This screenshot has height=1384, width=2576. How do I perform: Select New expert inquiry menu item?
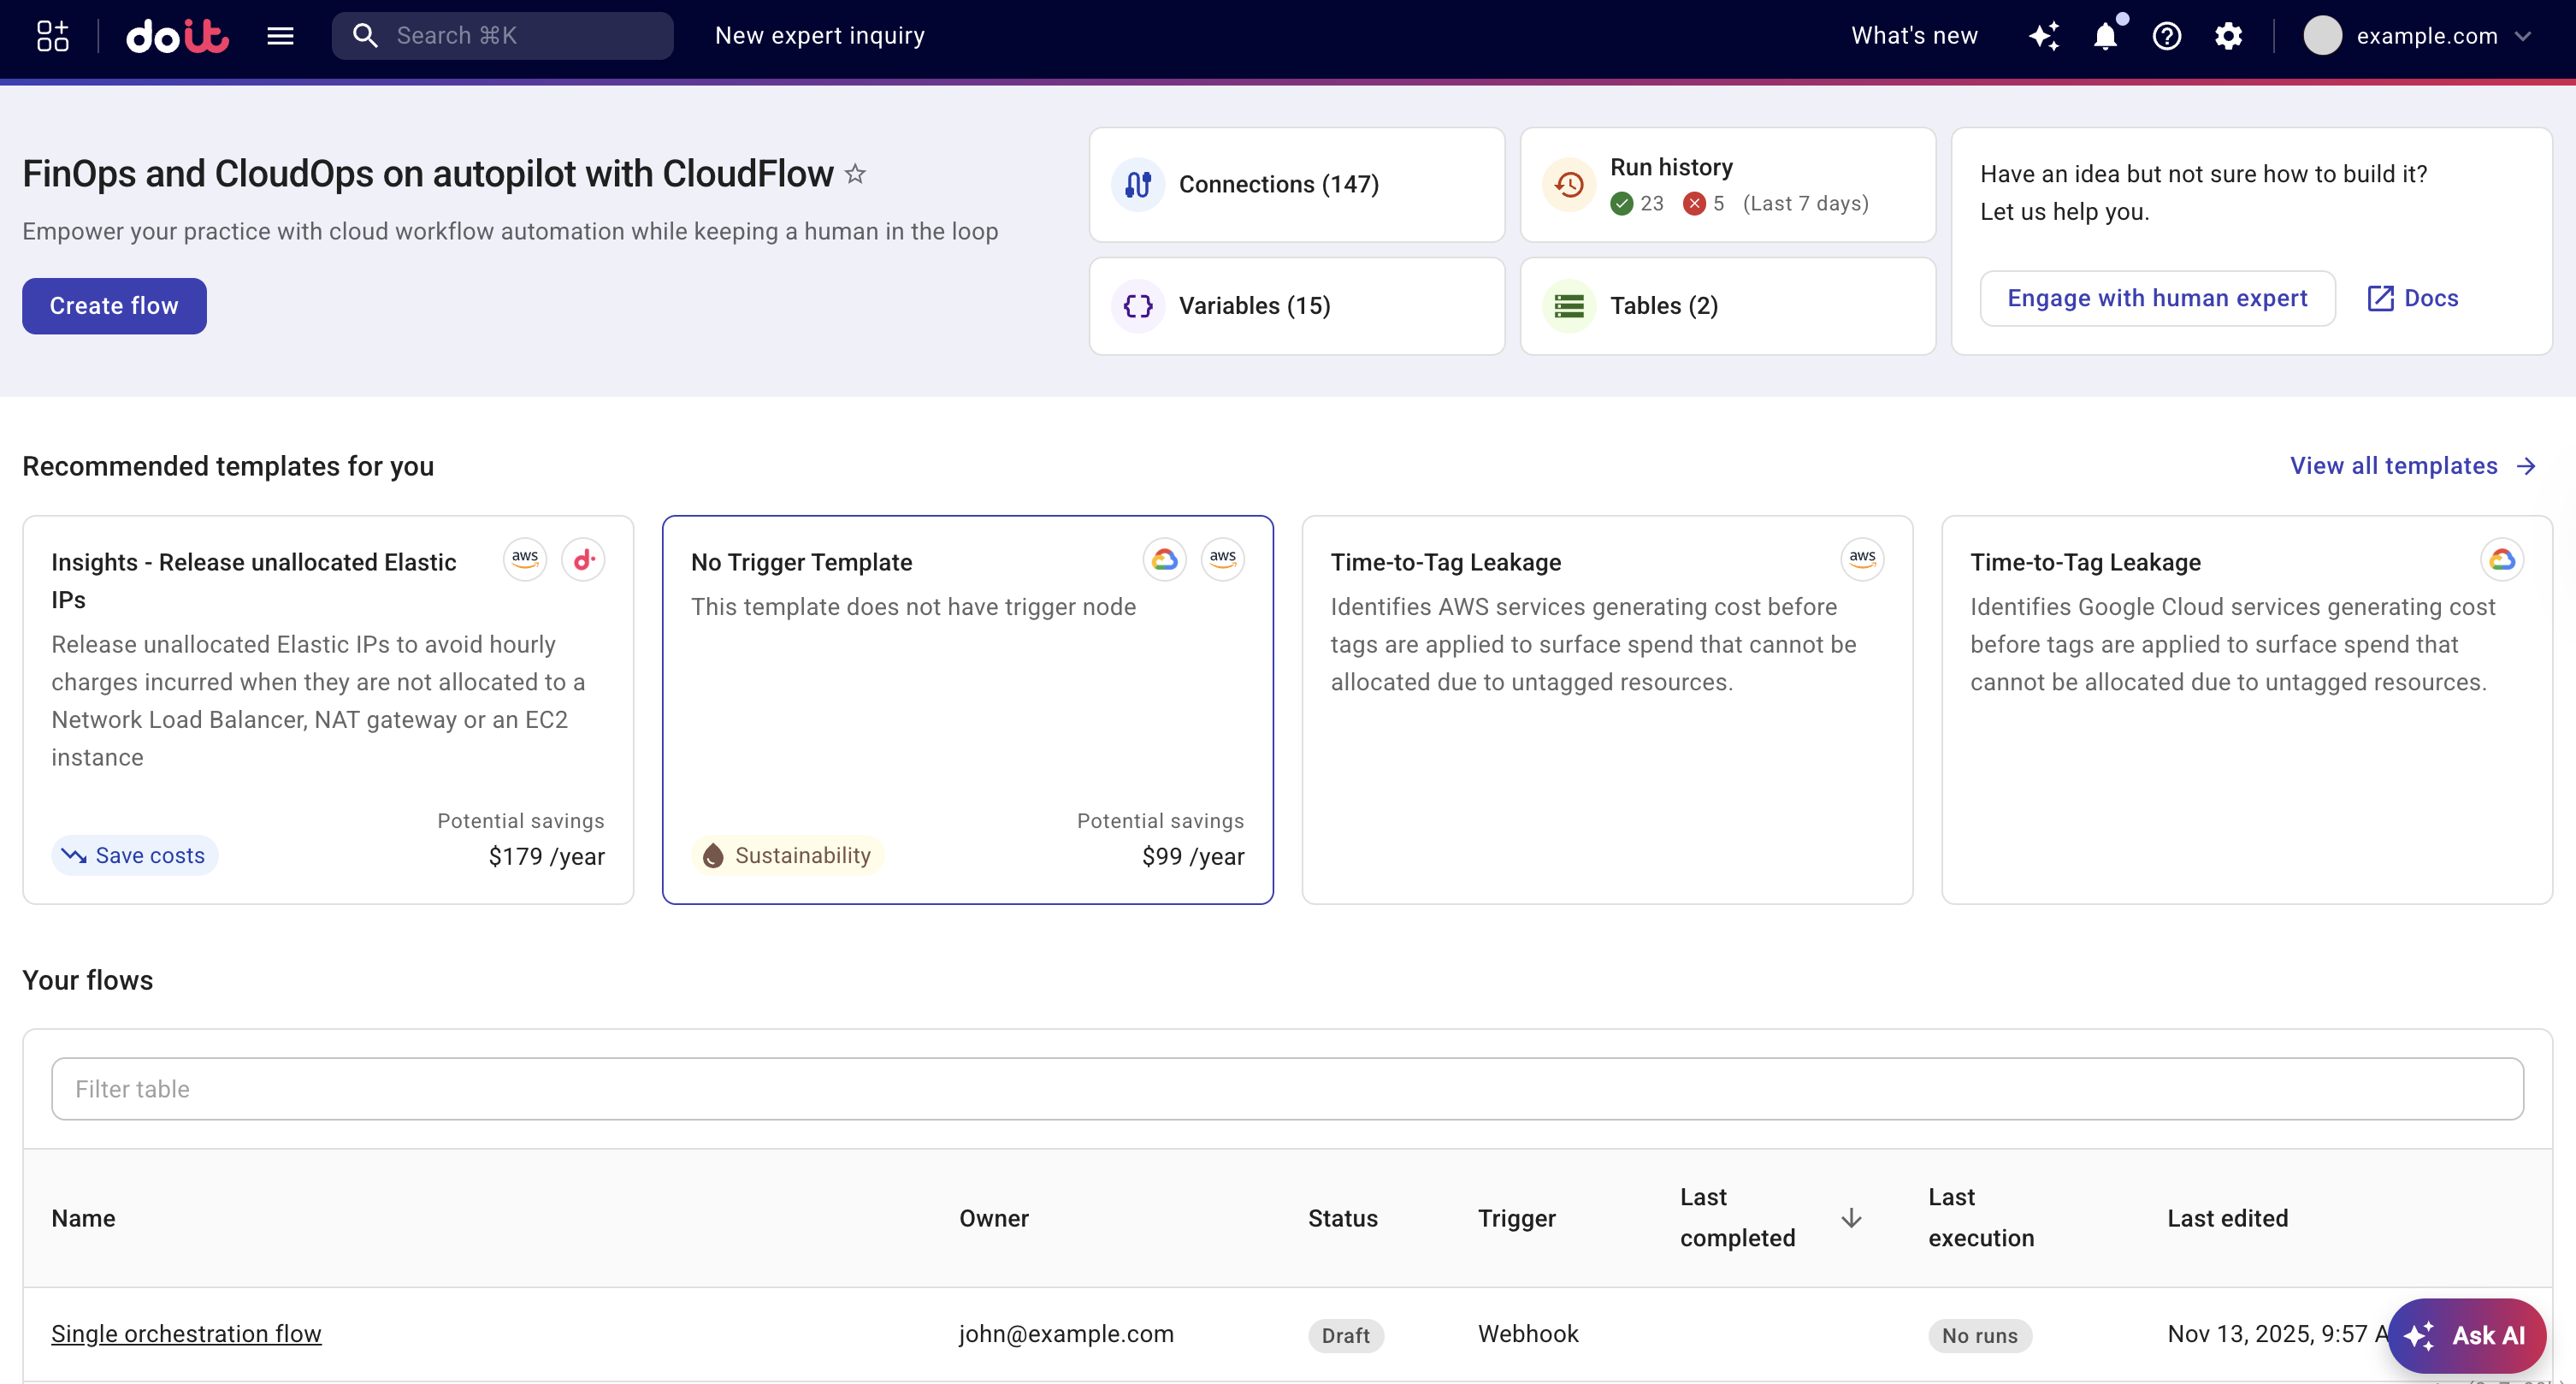[x=819, y=35]
